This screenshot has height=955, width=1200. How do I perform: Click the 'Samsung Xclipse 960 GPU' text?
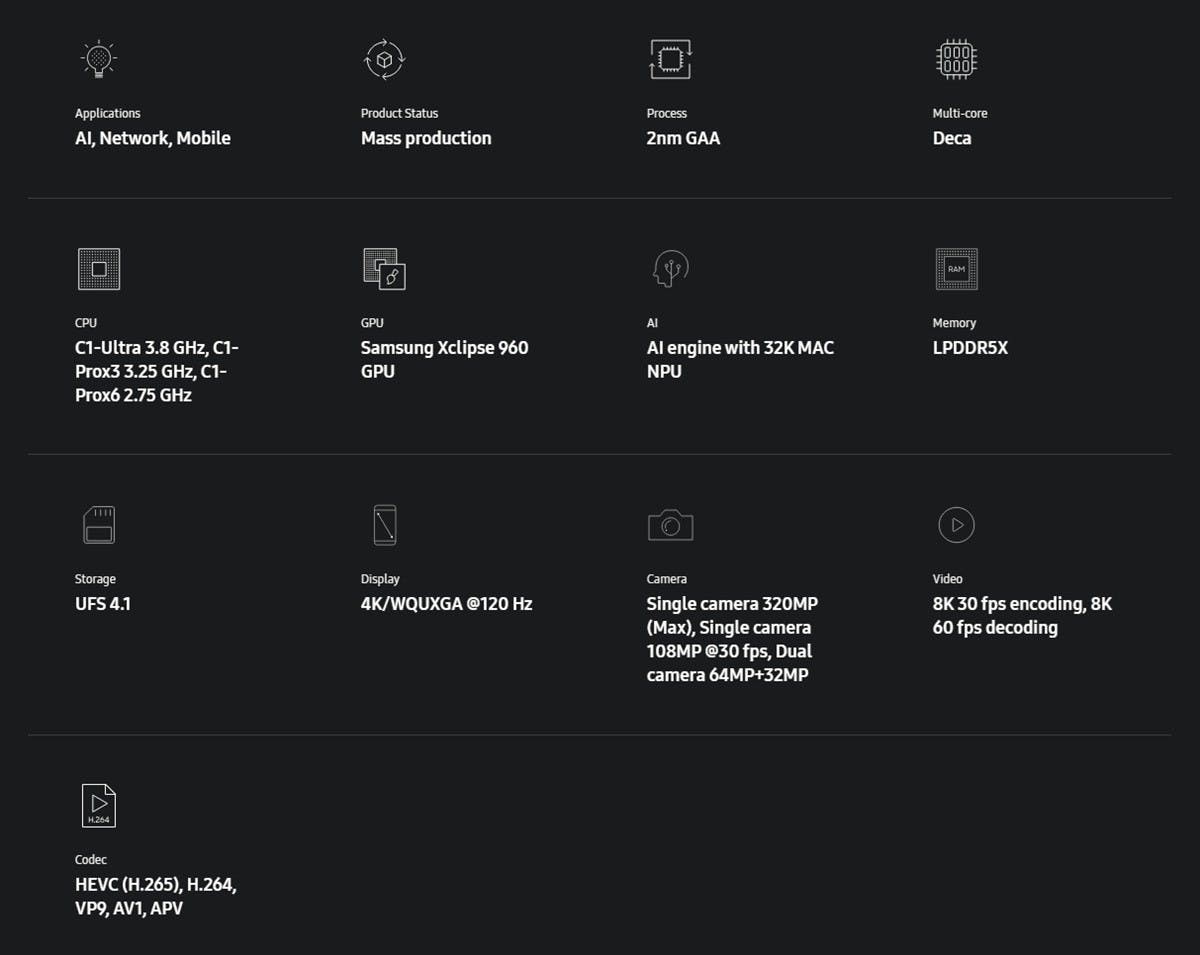[444, 359]
